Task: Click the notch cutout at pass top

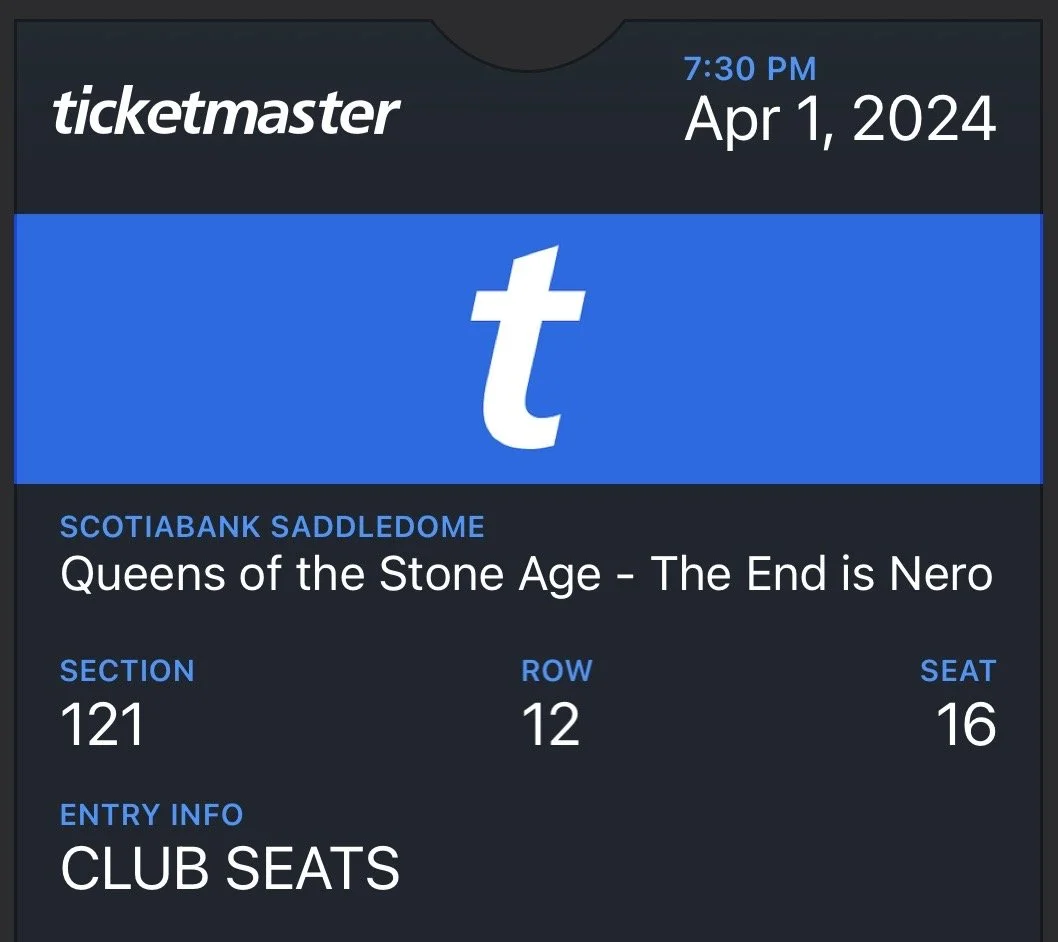Action: point(528,42)
